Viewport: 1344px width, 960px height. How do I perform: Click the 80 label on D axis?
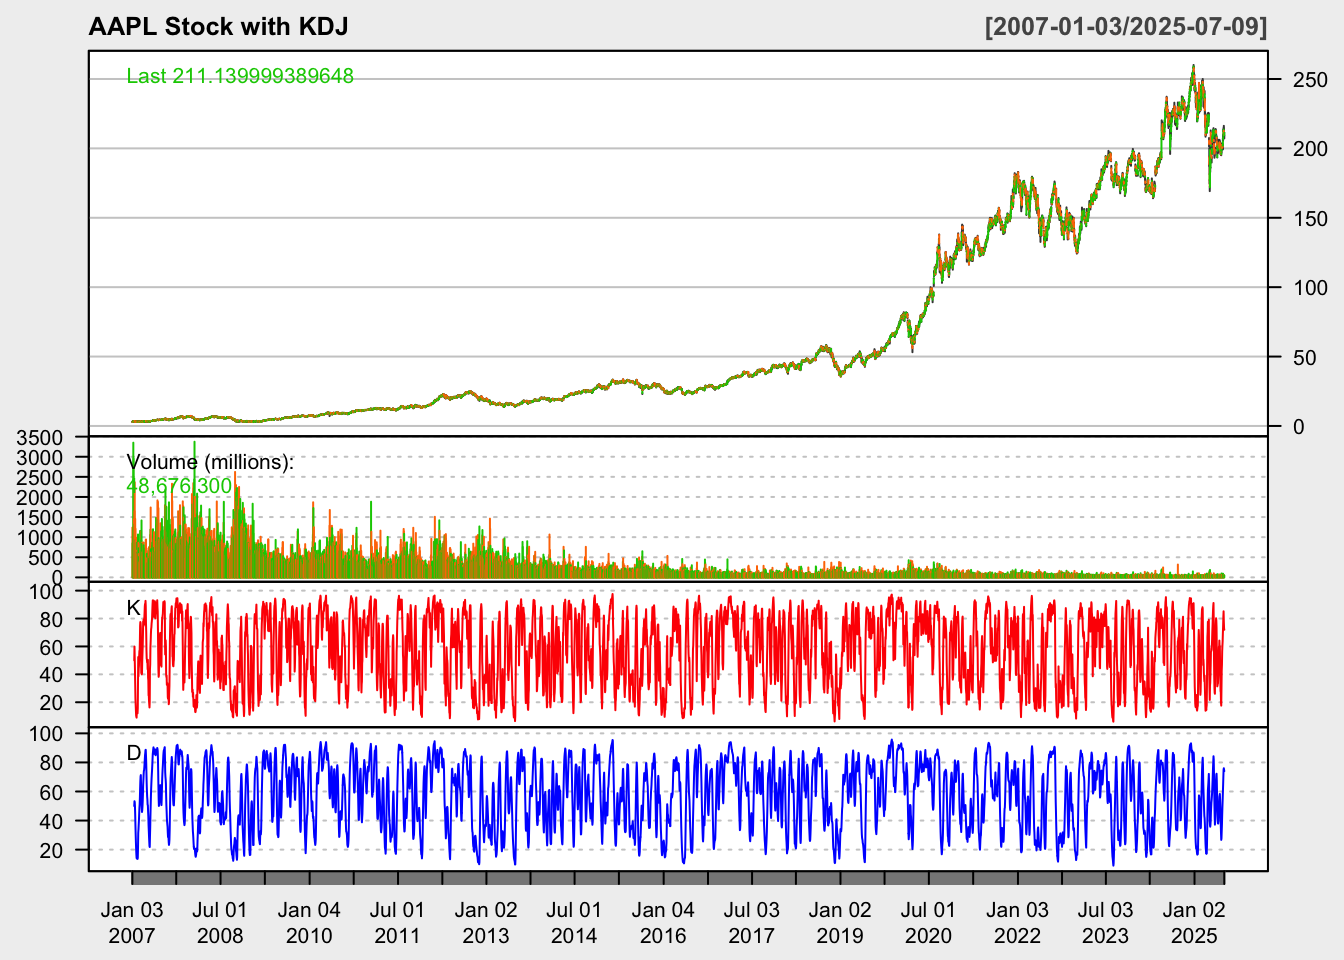coord(52,763)
